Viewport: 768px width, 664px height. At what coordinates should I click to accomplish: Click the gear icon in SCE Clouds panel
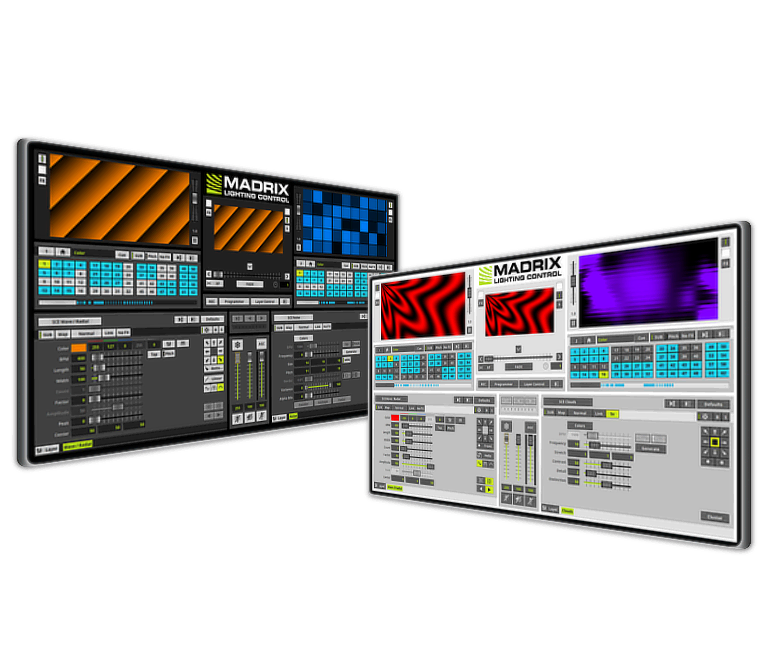[x=706, y=415]
